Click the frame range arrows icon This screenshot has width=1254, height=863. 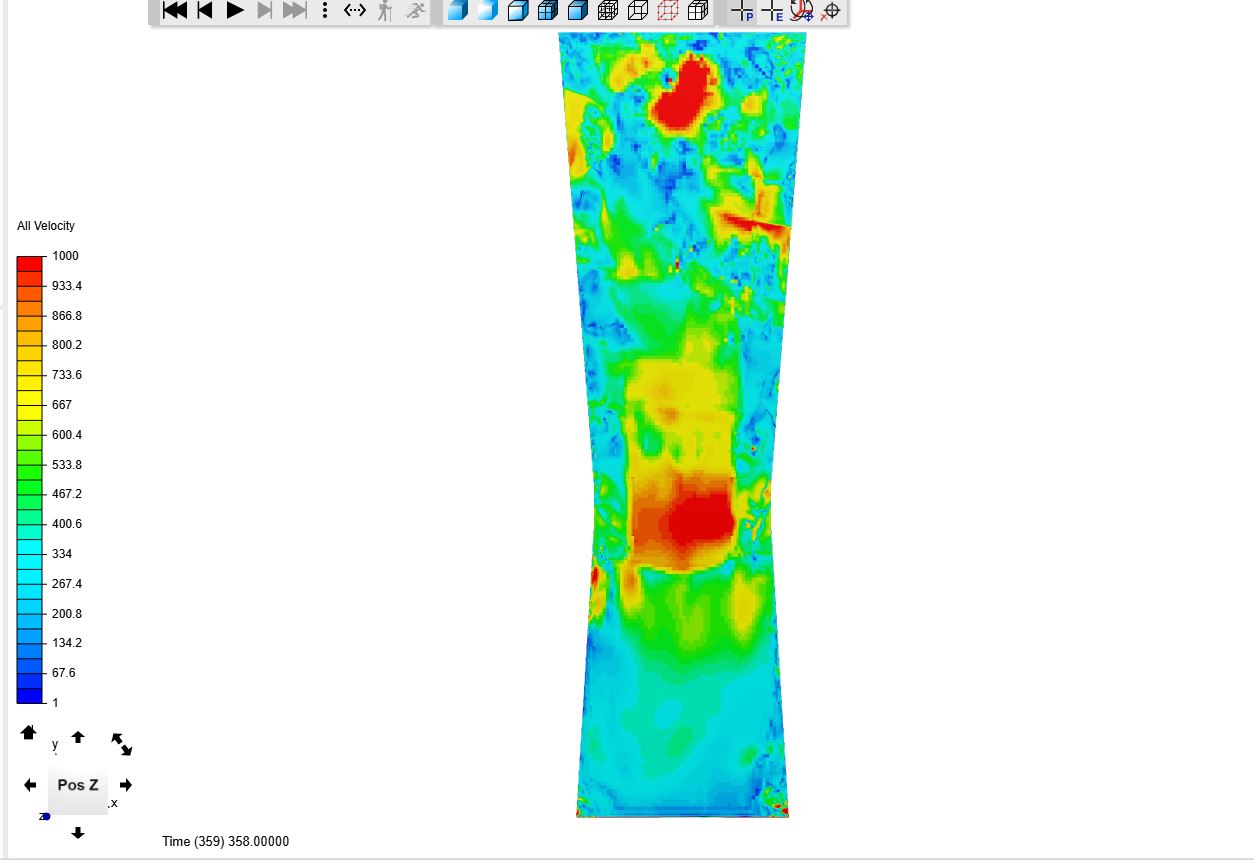point(354,11)
